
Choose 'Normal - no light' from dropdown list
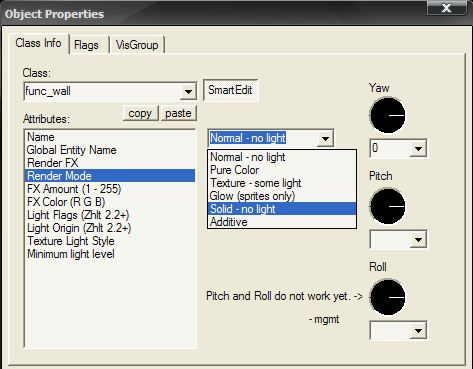[x=282, y=157]
